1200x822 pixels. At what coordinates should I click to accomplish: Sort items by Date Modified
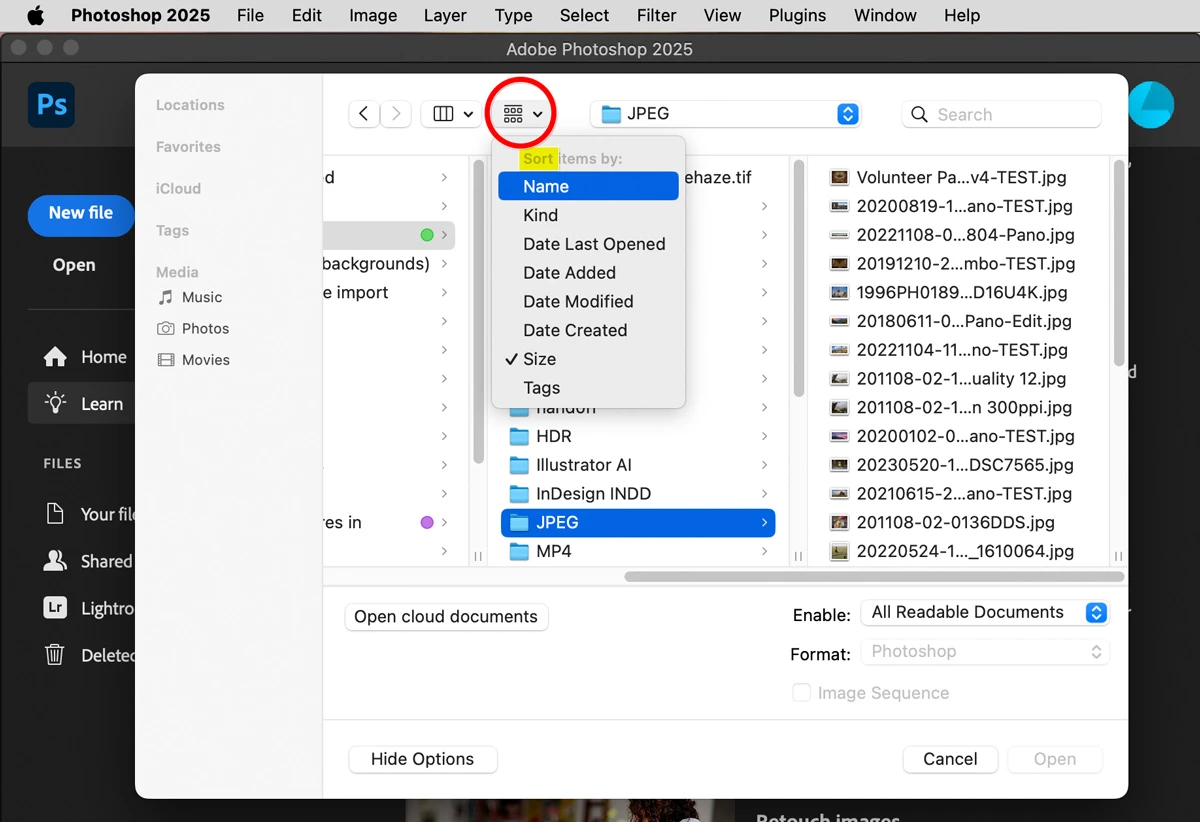588,301
